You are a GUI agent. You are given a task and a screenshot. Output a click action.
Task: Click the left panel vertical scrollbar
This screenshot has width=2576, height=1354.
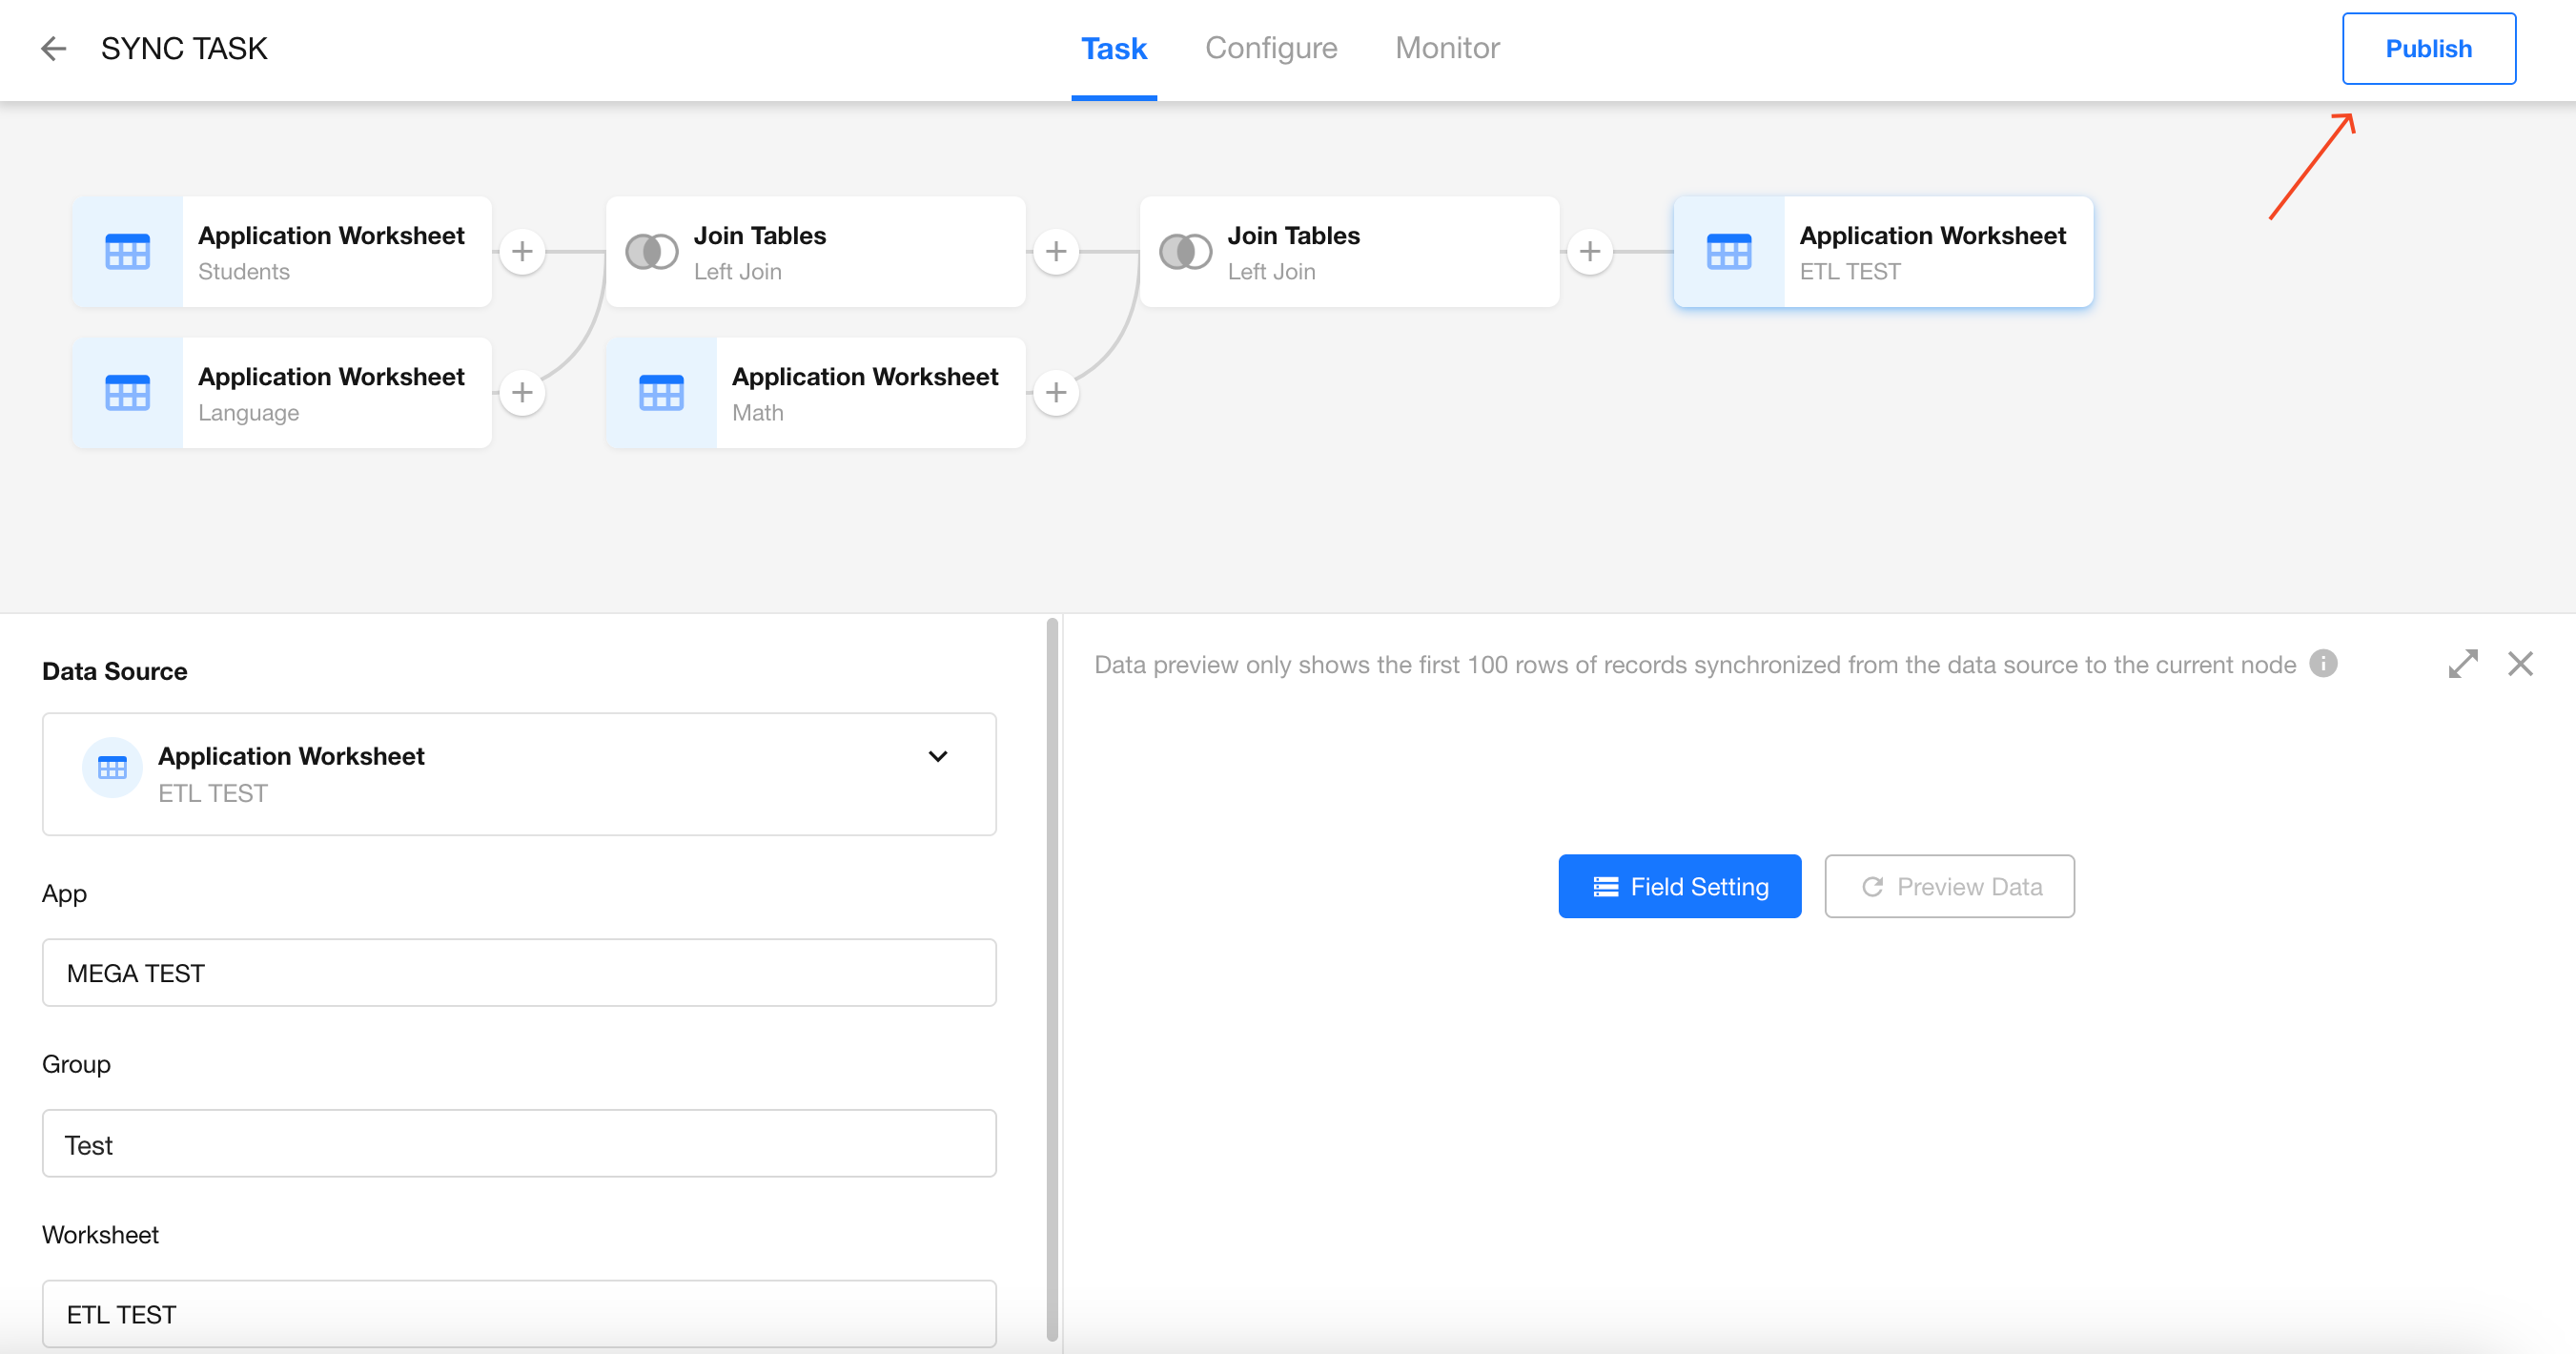coord(1052,980)
